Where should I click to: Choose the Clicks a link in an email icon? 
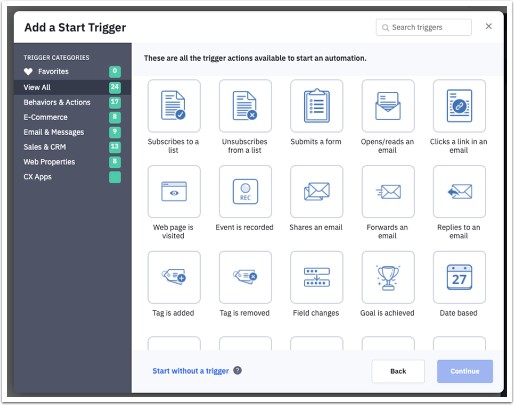coord(459,106)
